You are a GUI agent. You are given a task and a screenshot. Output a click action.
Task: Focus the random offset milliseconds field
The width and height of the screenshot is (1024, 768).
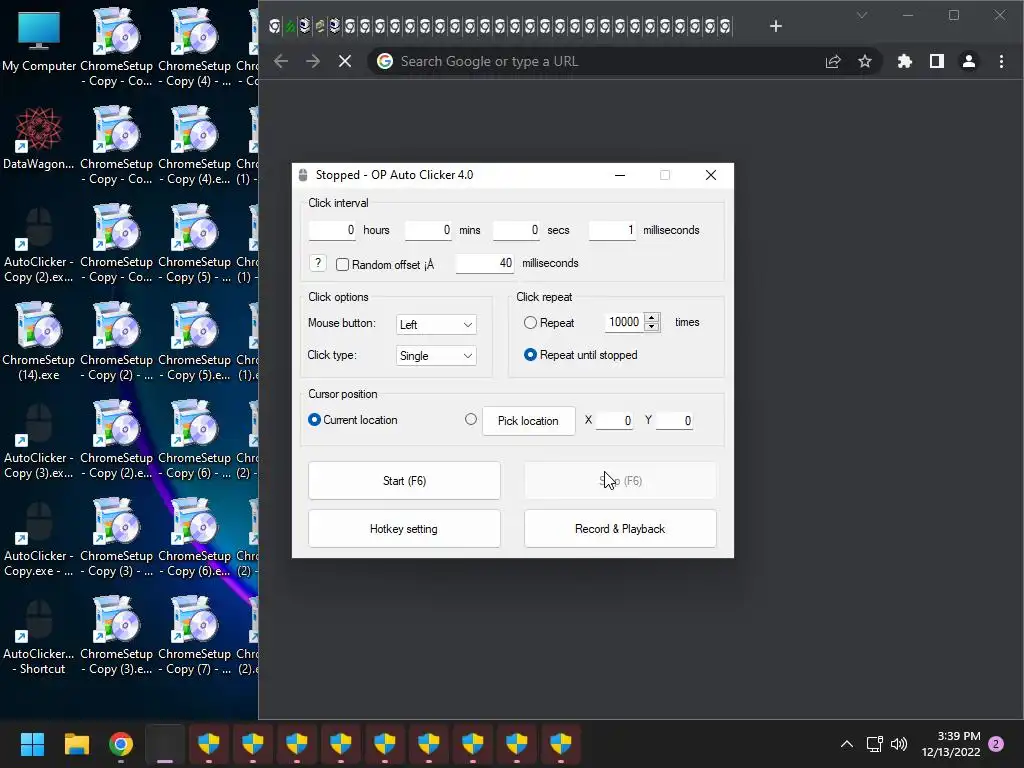[x=485, y=263]
